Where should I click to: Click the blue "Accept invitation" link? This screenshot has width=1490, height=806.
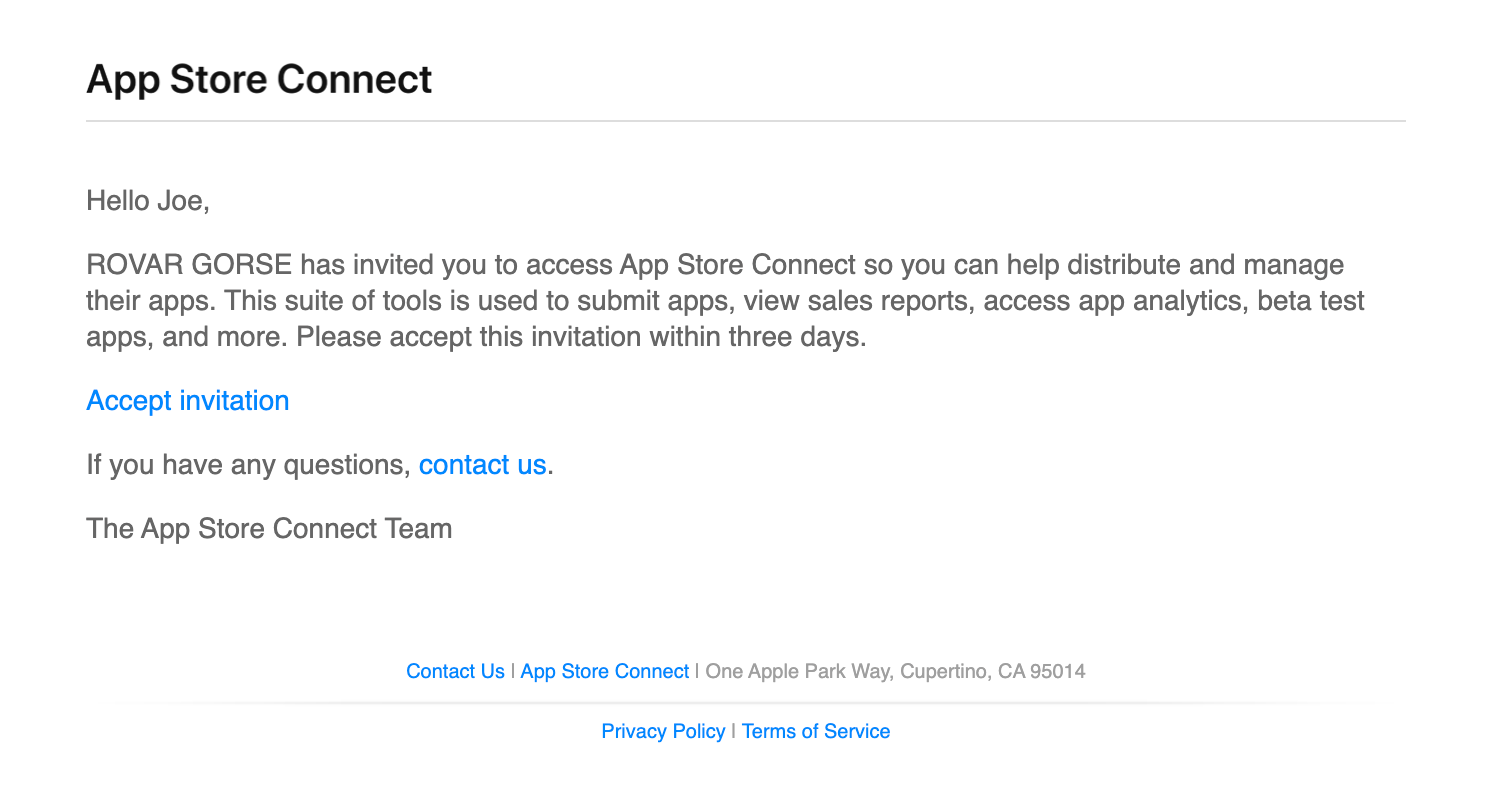[188, 401]
